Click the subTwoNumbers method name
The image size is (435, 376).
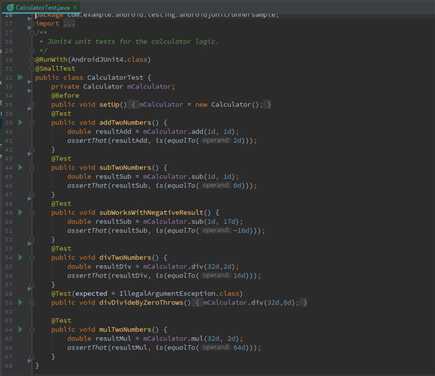click(x=125, y=168)
